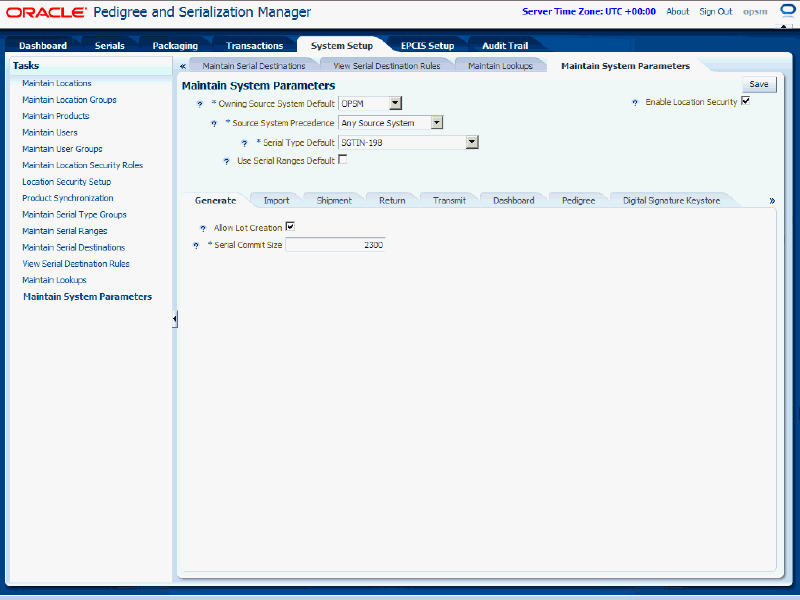
Task: Open Source System Precedence dropdown
Action: [x=436, y=123]
